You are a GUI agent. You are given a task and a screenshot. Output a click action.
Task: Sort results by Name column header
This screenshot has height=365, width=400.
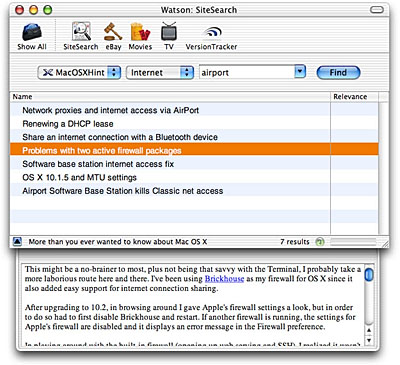tap(170, 97)
